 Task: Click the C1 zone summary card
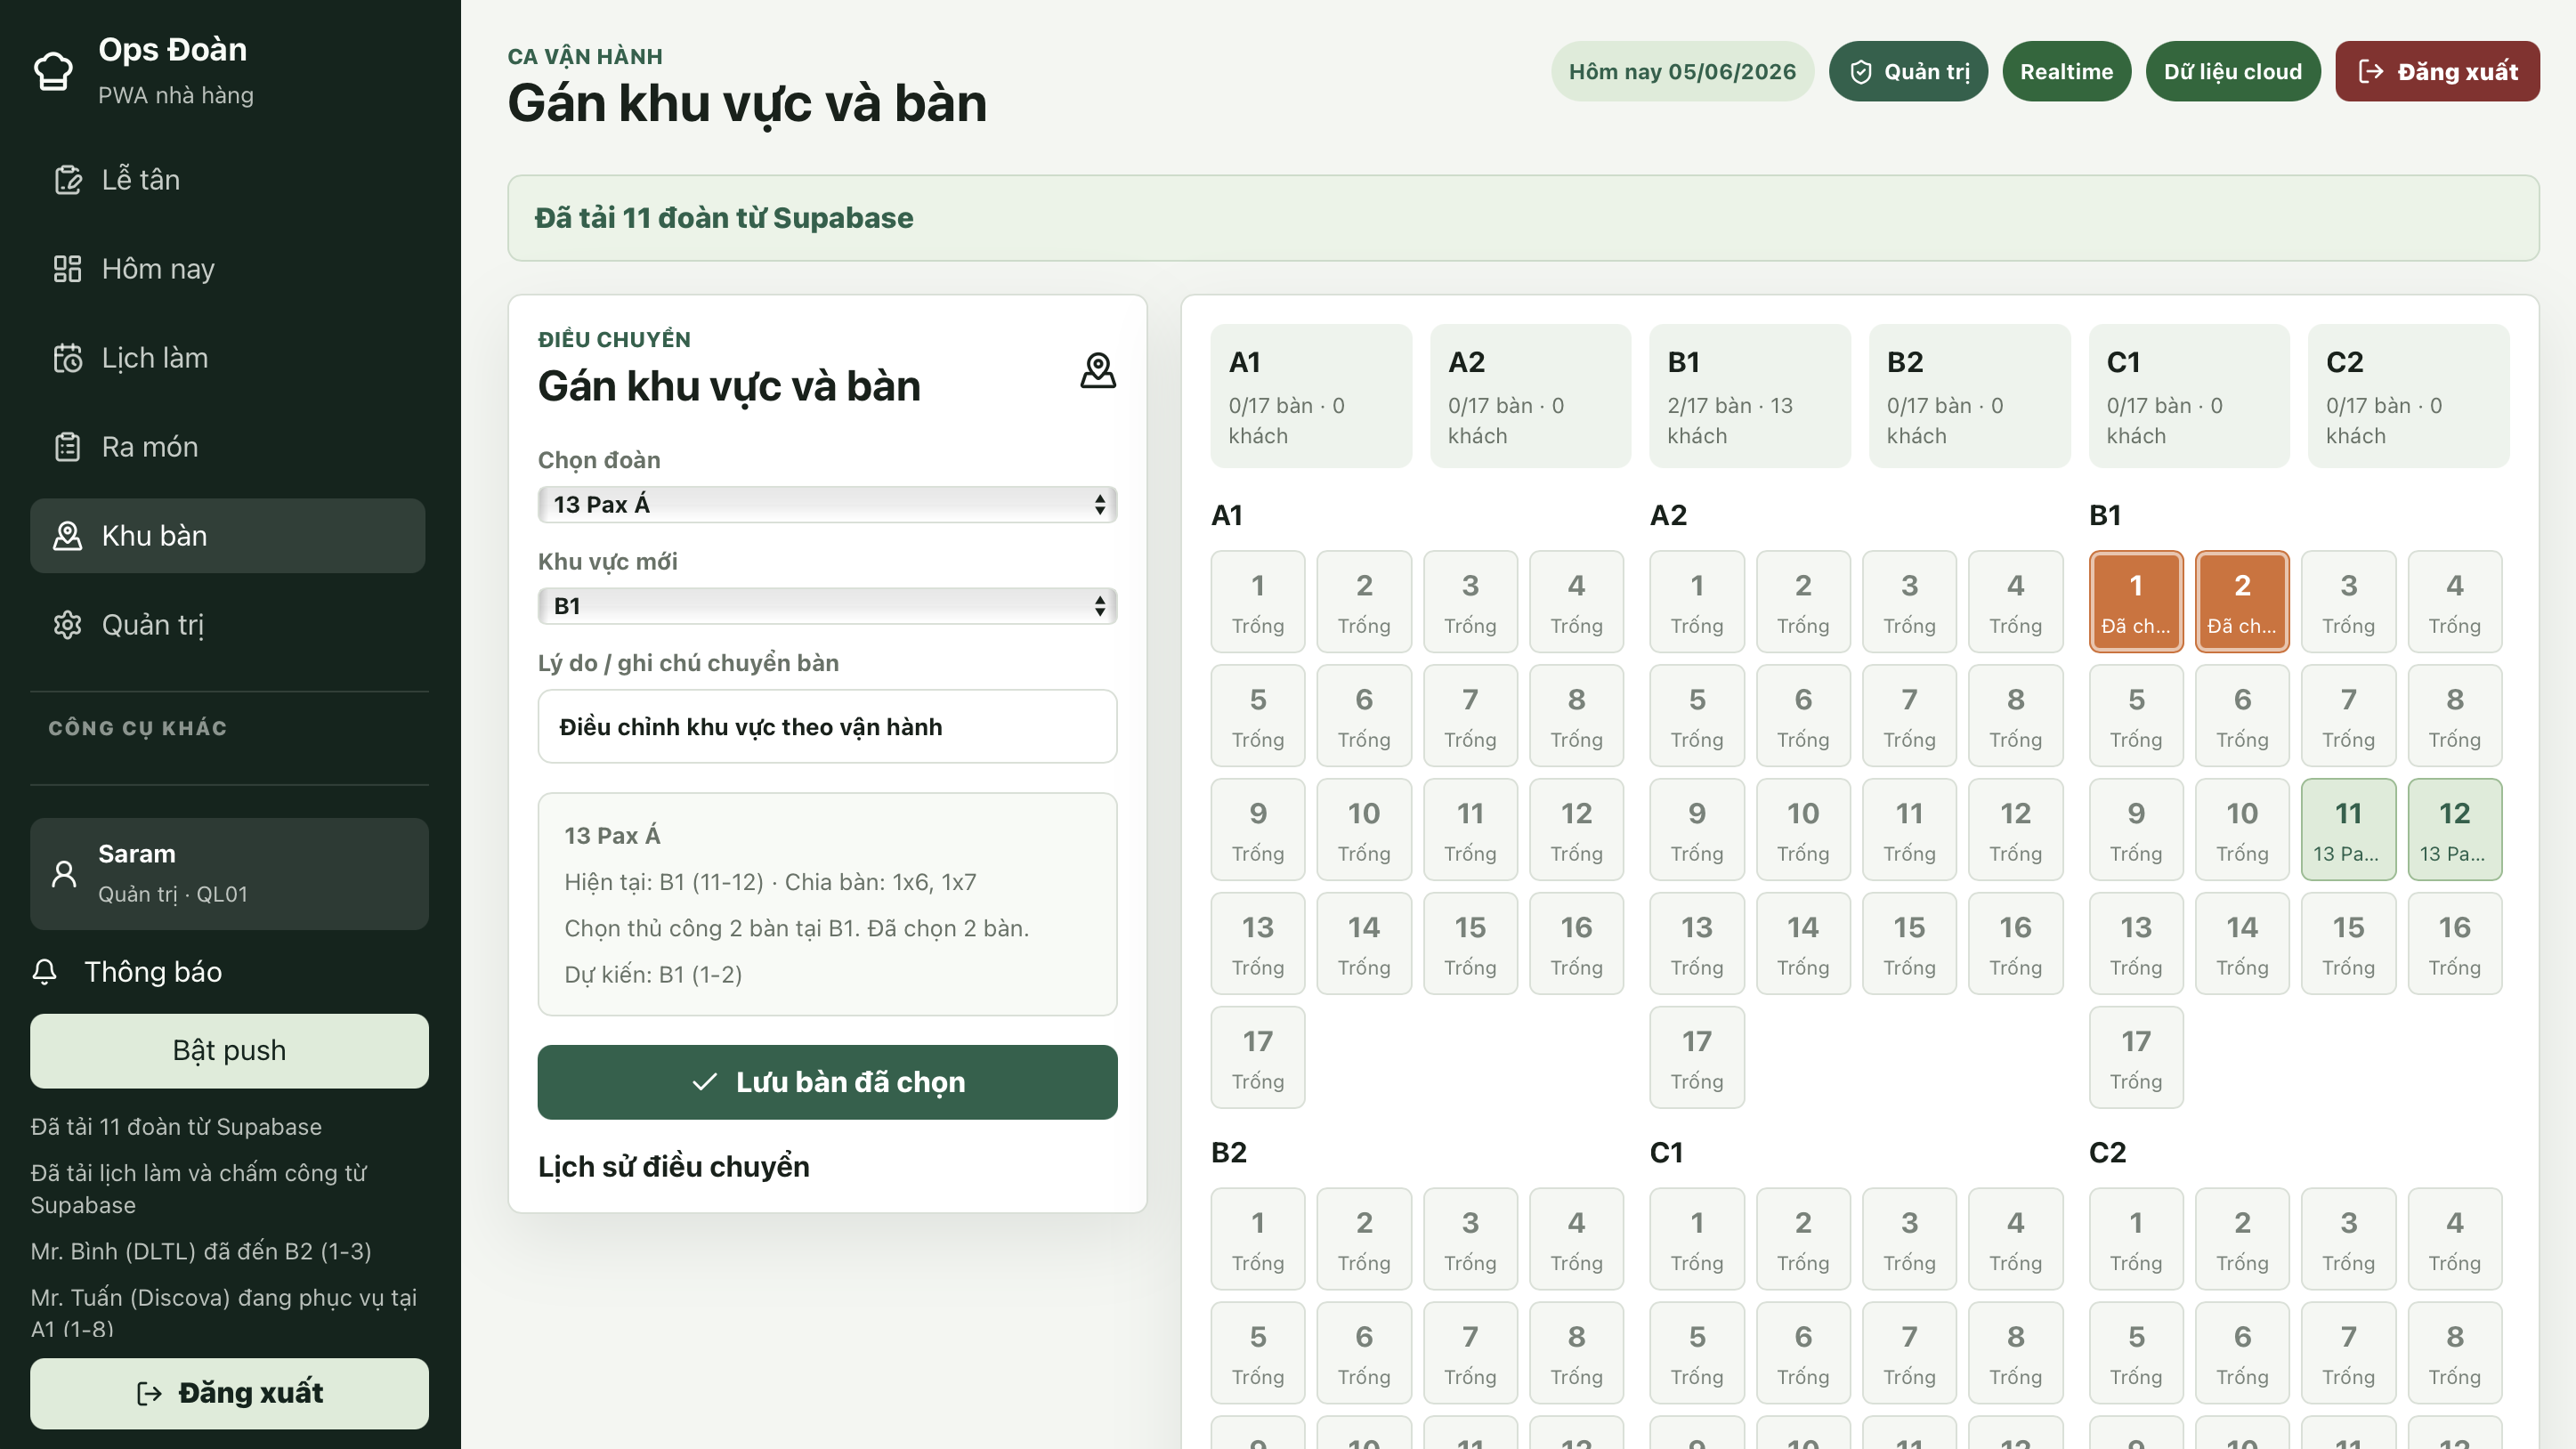click(2188, 396)
